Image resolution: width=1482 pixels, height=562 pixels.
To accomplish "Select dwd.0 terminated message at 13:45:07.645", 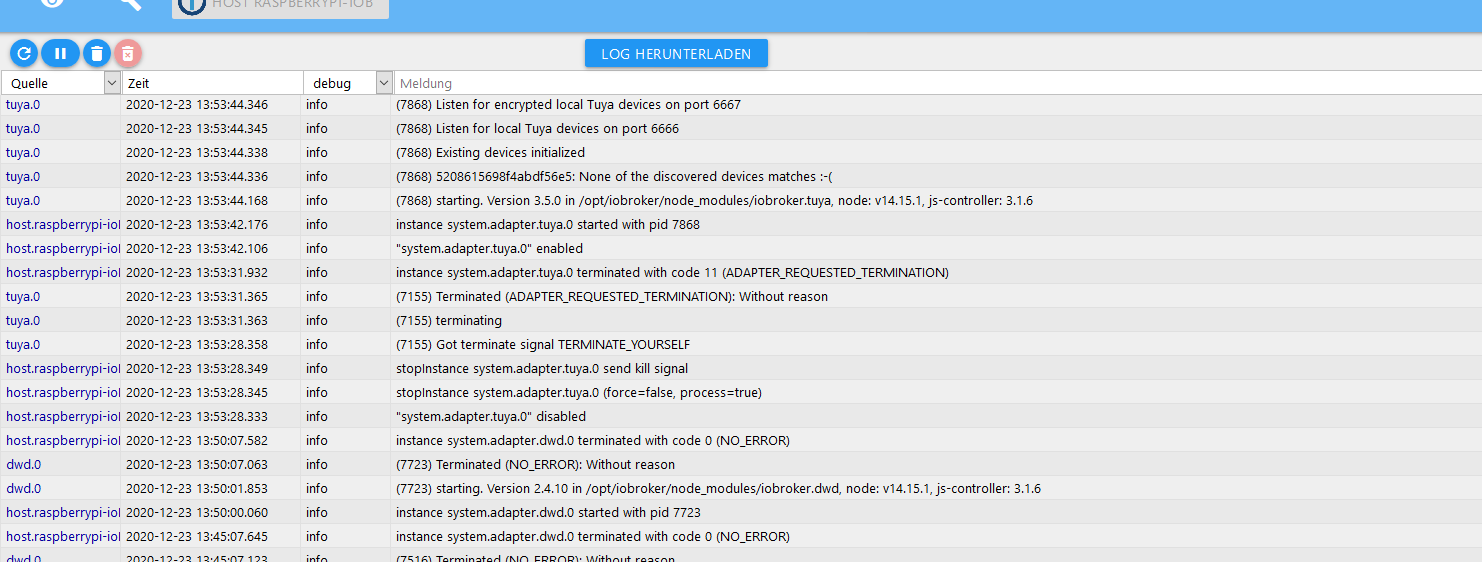I will (x=593, y=536).
